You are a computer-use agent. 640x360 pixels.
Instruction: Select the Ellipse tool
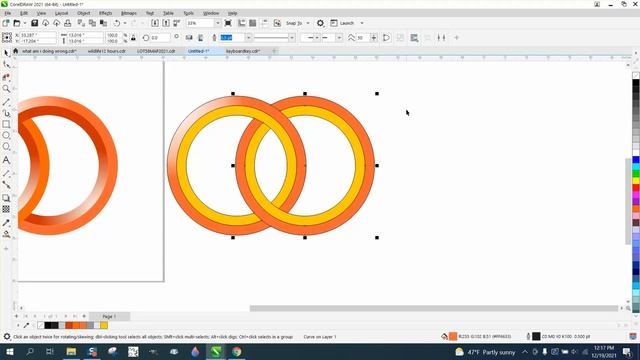[x=6, y=135]
